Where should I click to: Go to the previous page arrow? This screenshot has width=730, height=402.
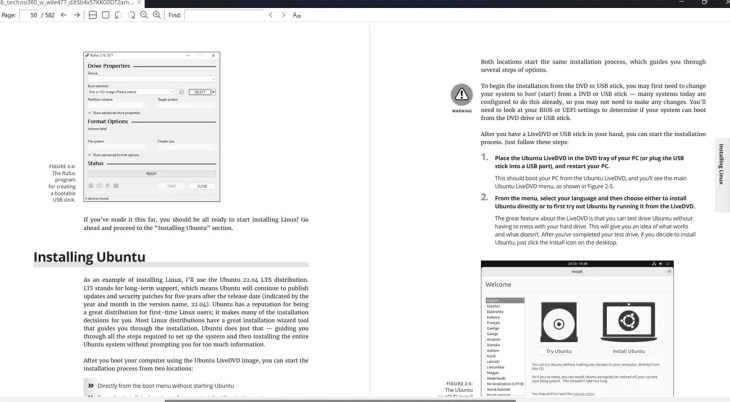point(64,15)
